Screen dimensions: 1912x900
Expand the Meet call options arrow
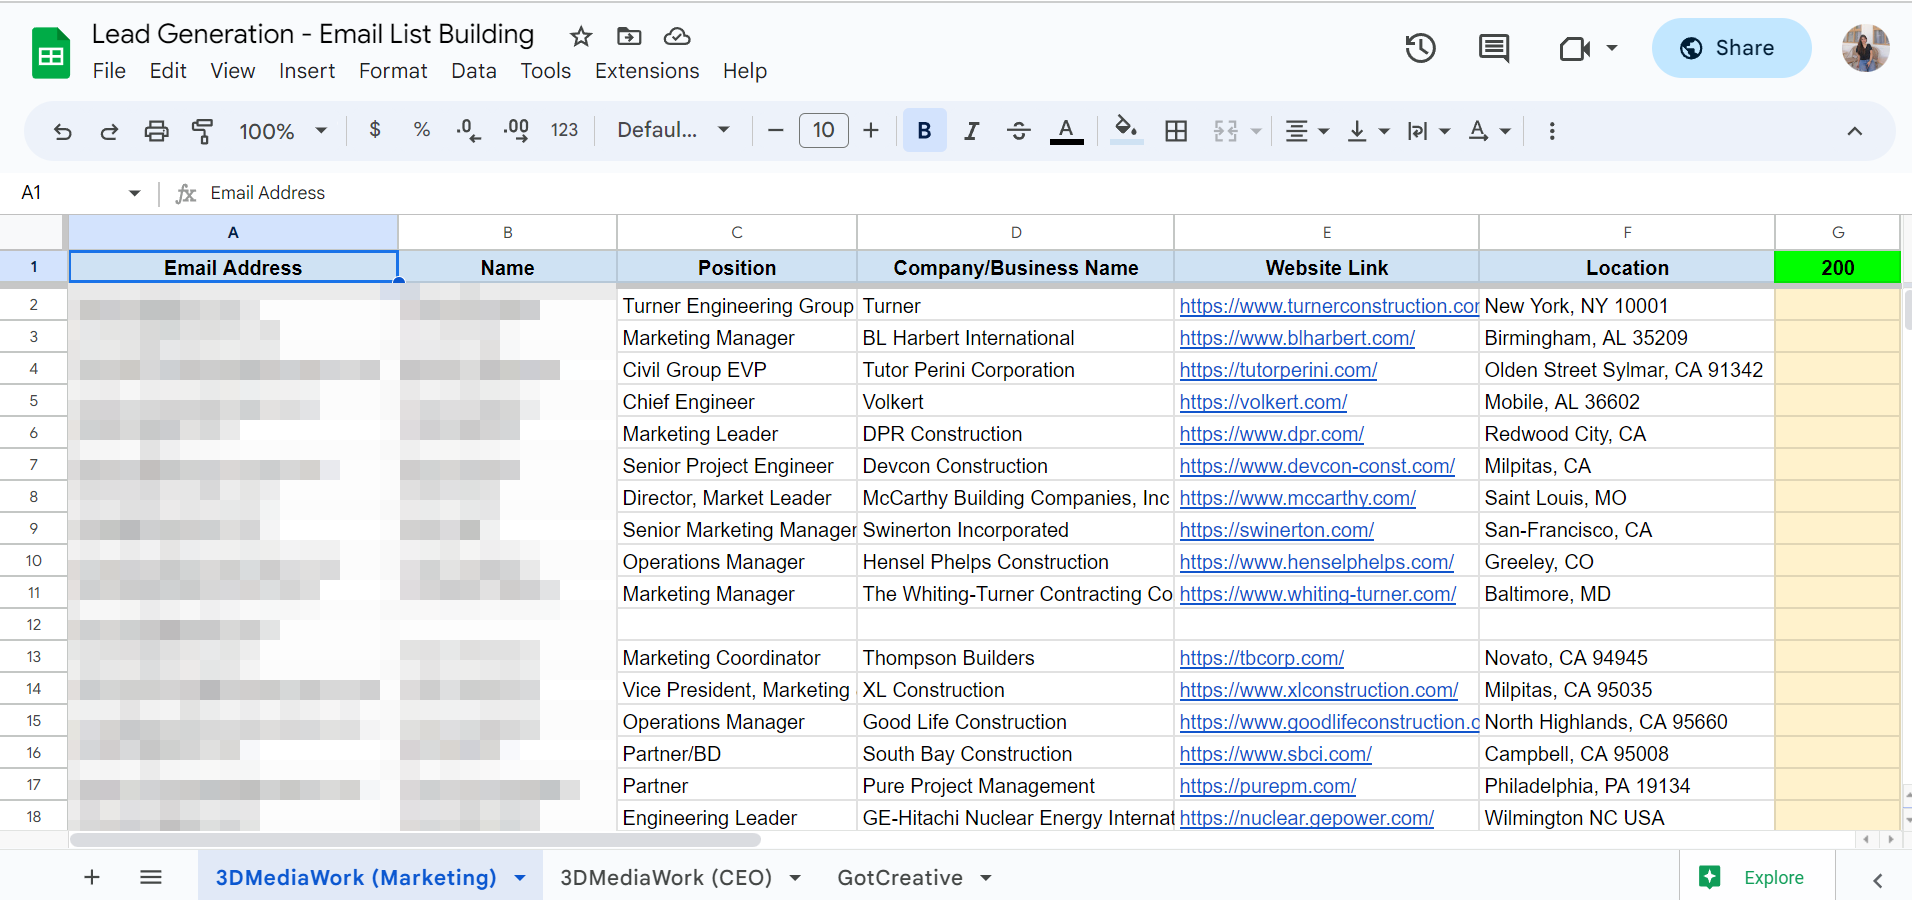(1612, 48)
